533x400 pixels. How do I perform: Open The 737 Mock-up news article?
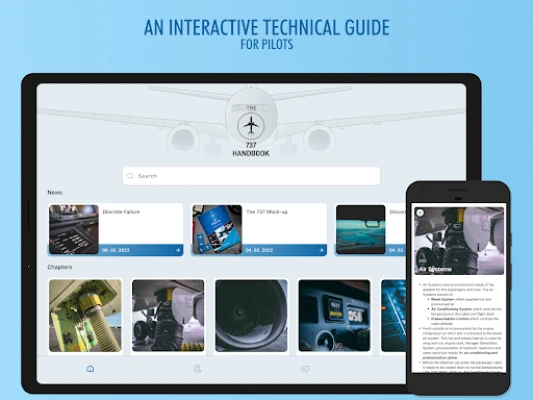pos(259,229)
